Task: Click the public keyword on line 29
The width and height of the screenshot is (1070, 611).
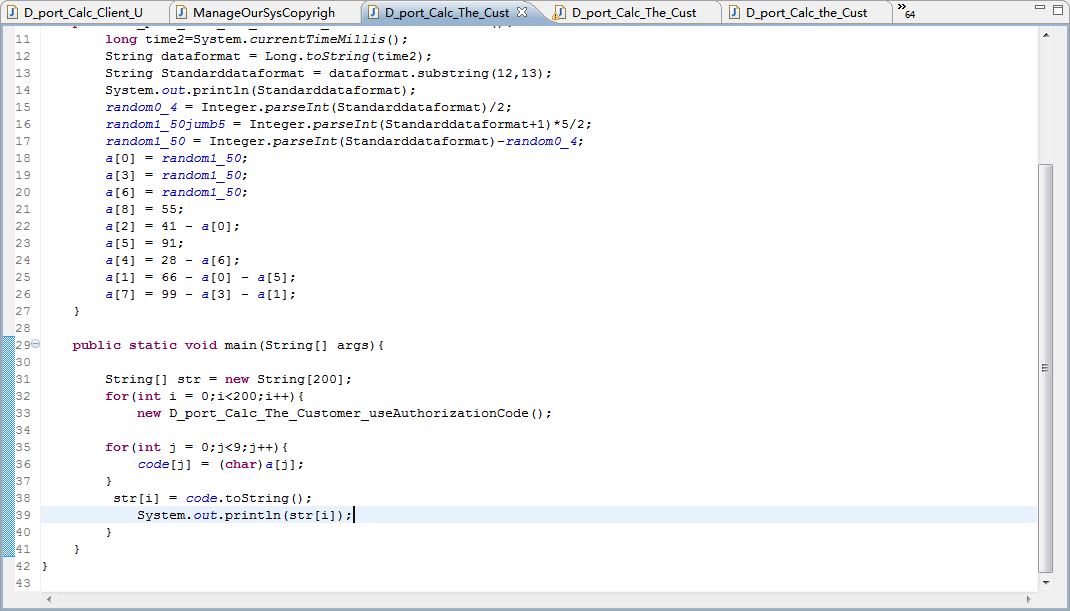Action: (x=96, y=345)
